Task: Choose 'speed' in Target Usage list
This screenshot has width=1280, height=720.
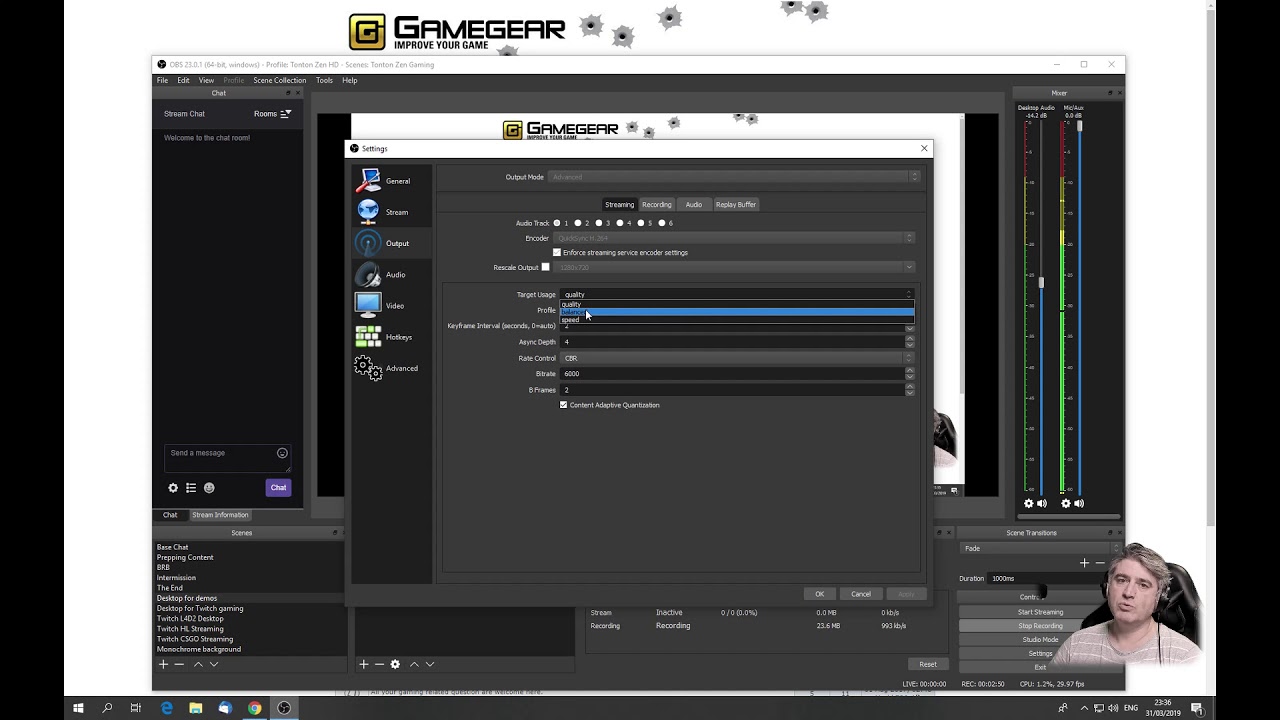Action: click(736, 320)
